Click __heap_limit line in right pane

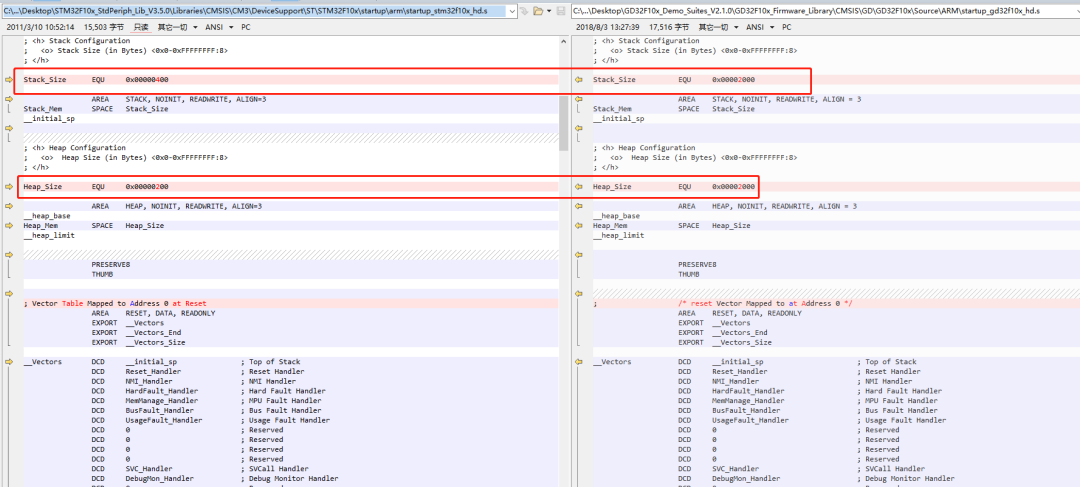coord(619,235)
